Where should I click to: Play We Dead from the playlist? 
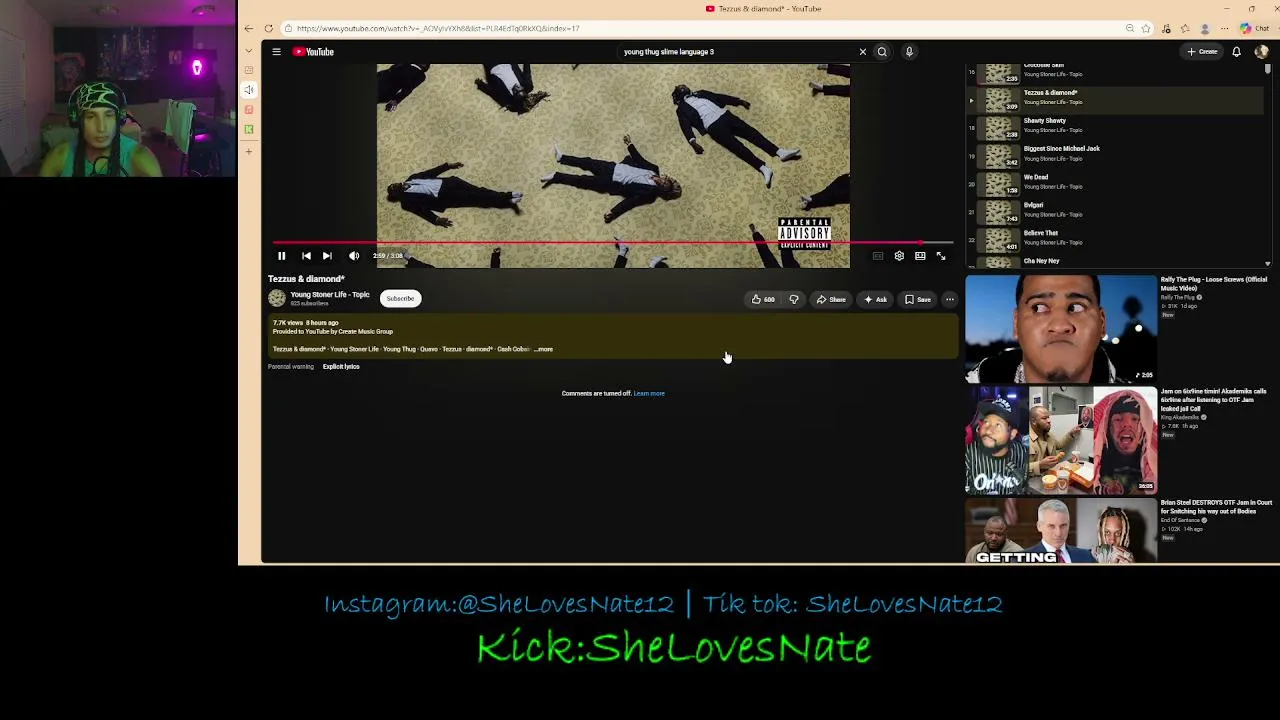[1114, 184]
